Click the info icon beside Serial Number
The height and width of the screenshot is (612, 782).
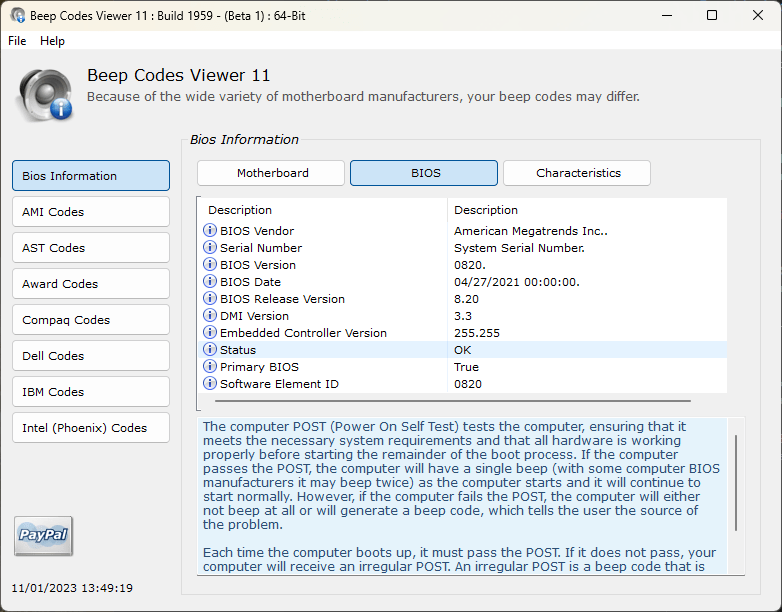(x=210, y=247)
